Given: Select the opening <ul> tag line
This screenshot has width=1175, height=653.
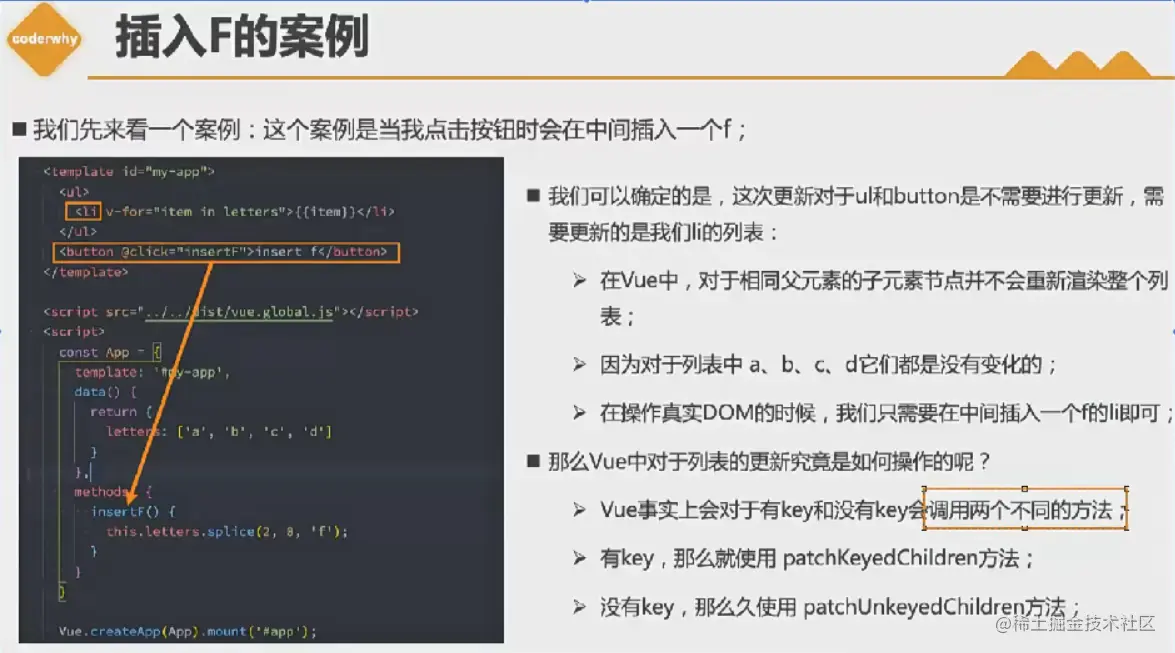Looking at the screenshot, I should click(x=74, y=192).
